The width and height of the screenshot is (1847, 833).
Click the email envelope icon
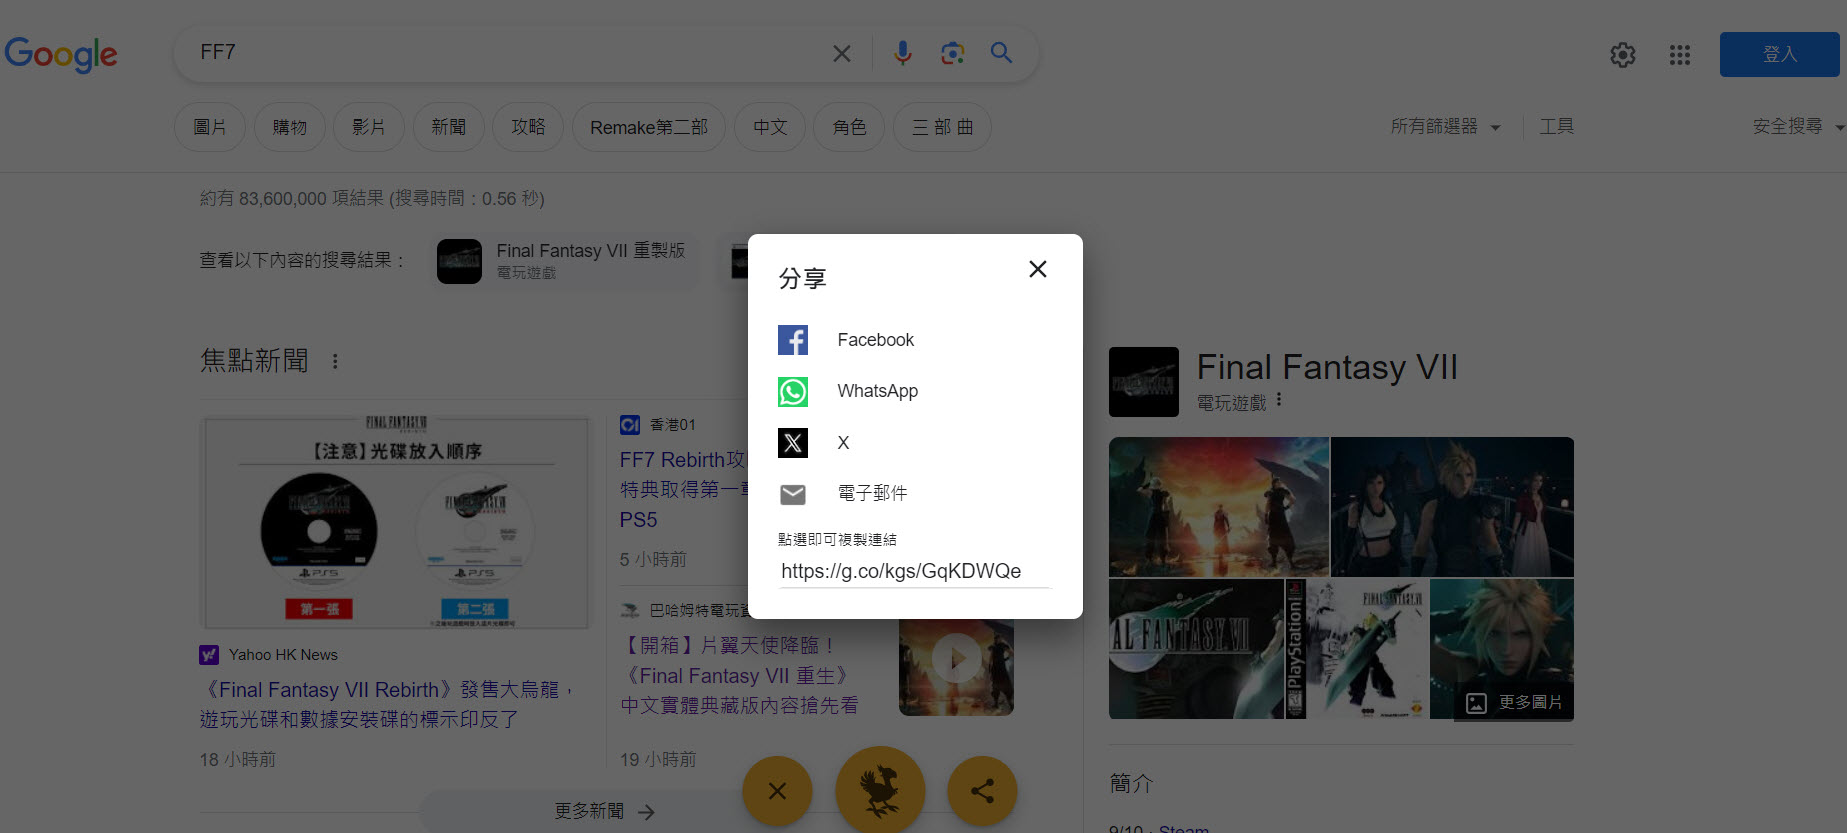[793, 494]
